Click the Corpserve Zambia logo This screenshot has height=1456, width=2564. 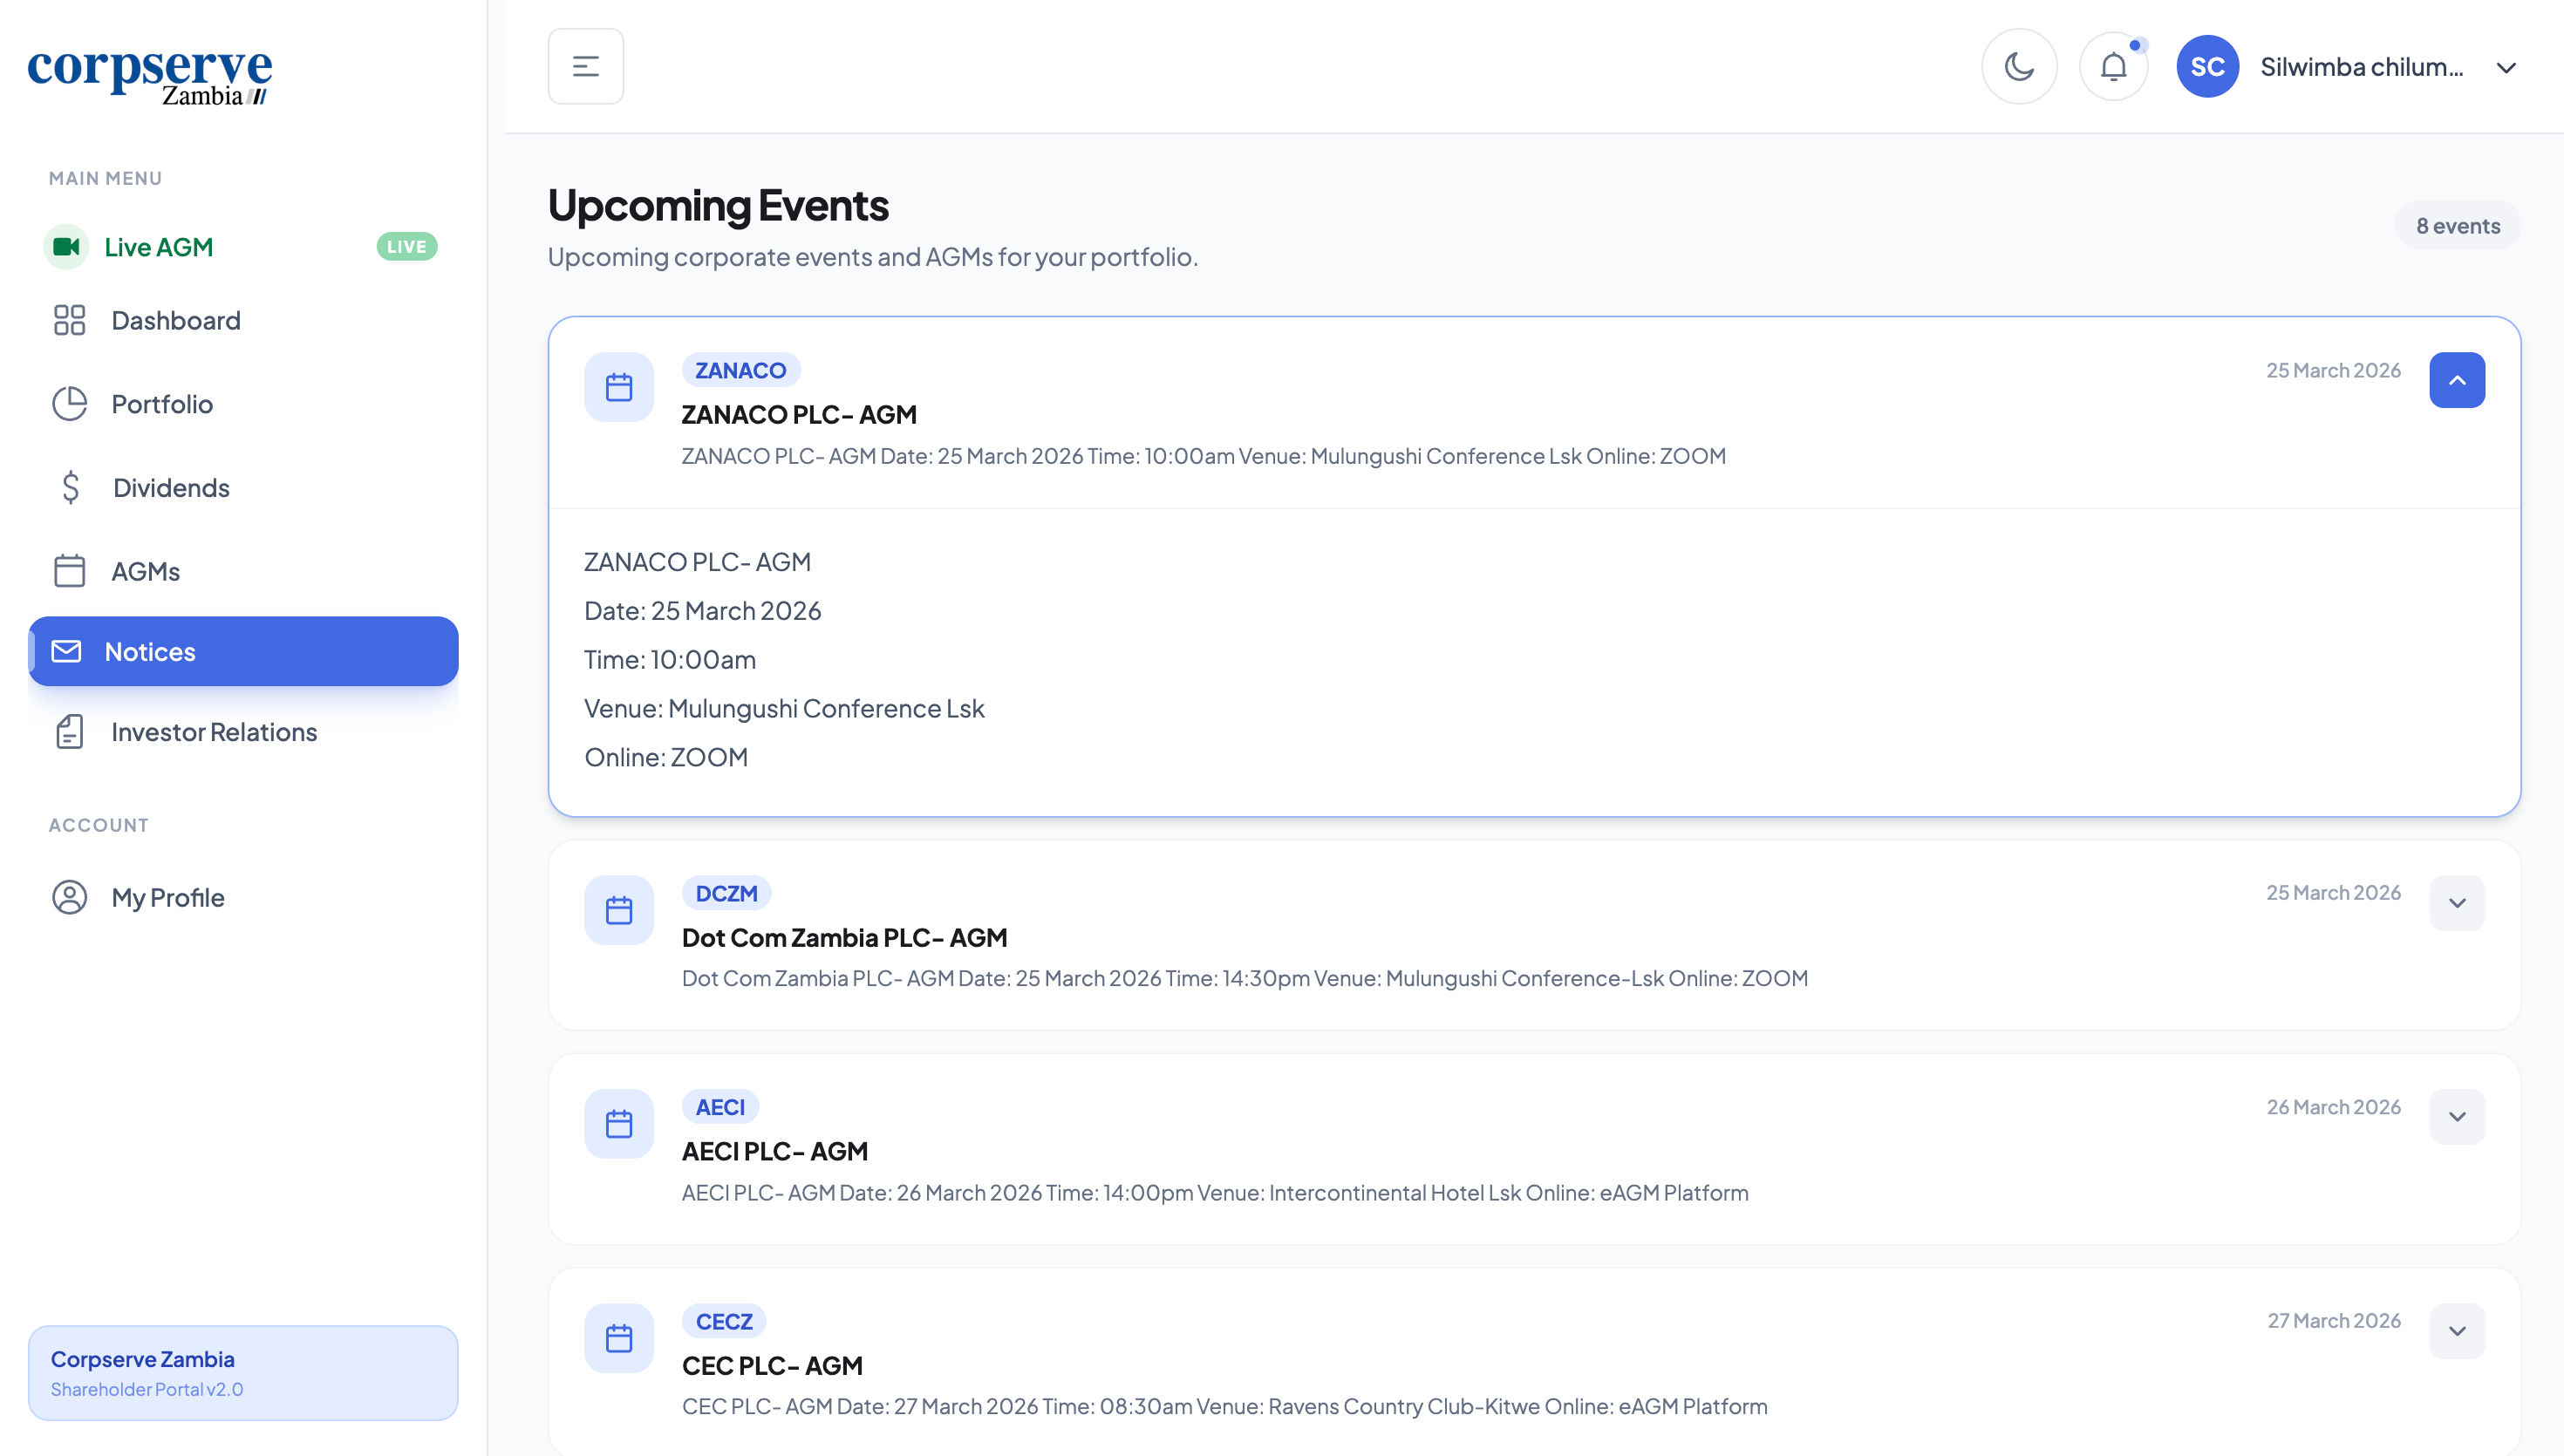(150, 75)
